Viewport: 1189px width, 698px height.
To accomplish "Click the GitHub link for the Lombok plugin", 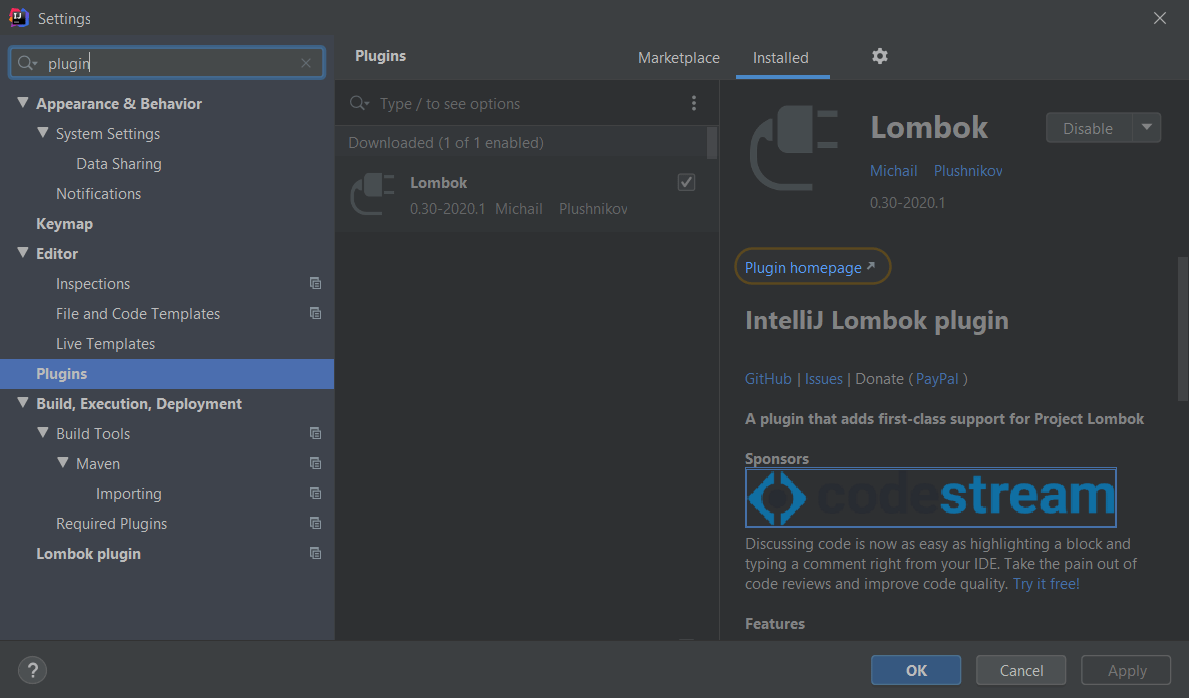I will click(x=768, y=378).
